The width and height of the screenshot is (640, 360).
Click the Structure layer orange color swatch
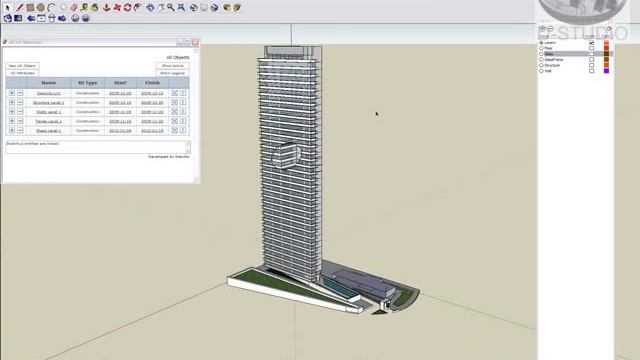click(x=607, y=65)
